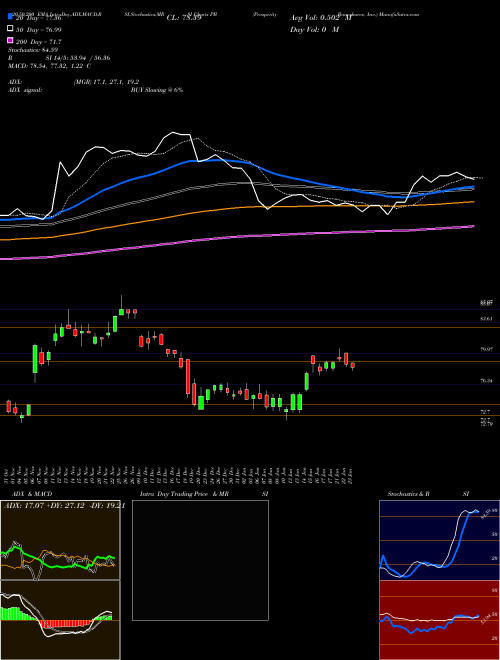Click the 83.61 price axis label
Viewport: 500px width, 660px height.
click(486, 319)
